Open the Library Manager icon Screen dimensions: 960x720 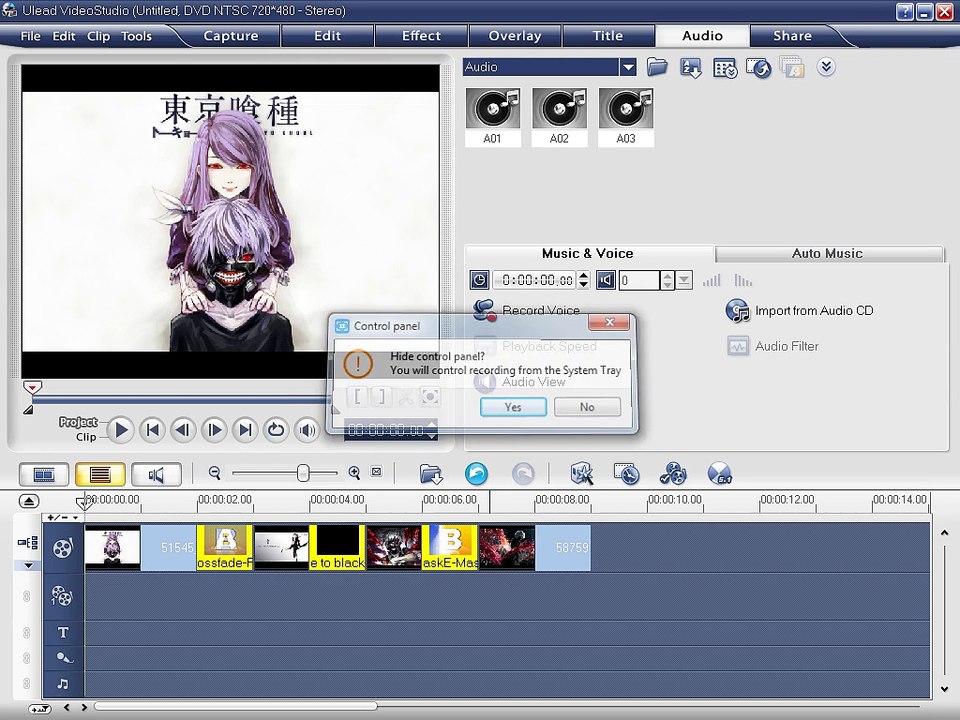(x=725, y=68)
